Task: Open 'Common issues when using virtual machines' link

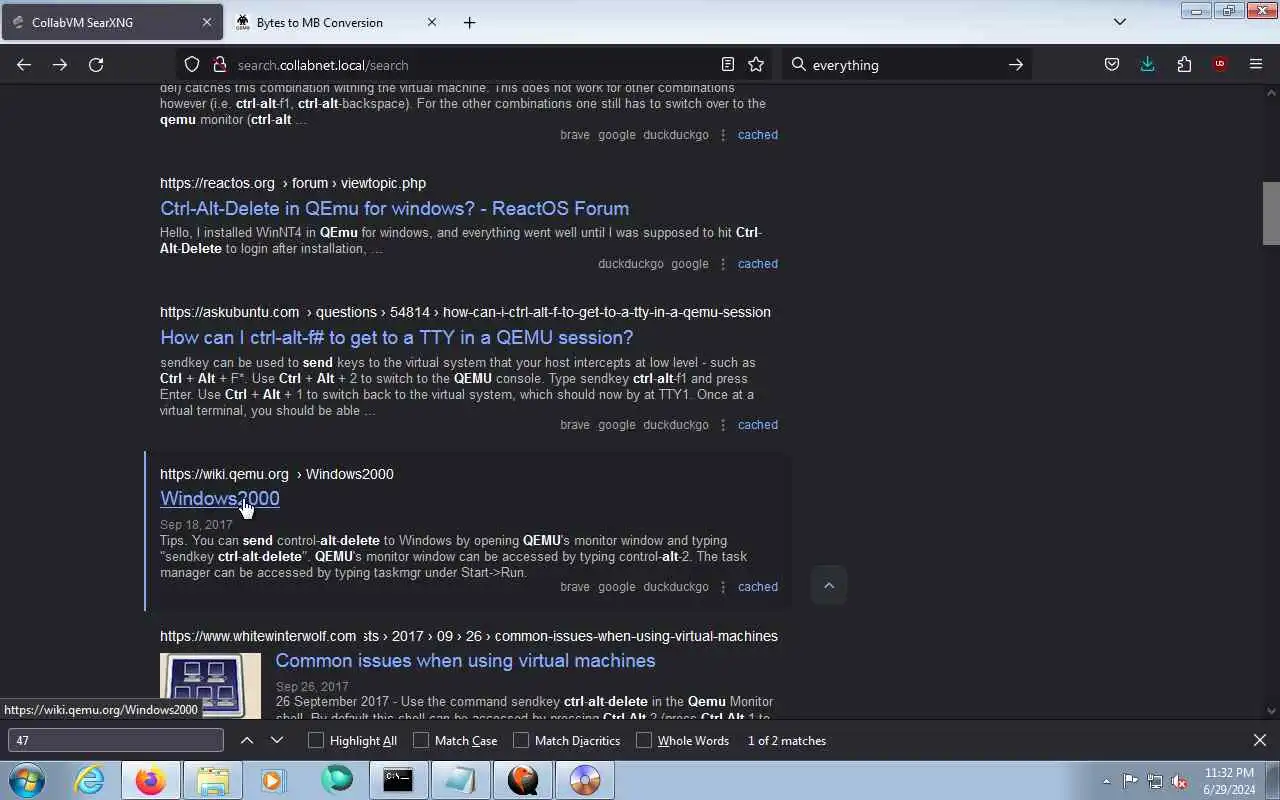Action: tap(465, 660)
